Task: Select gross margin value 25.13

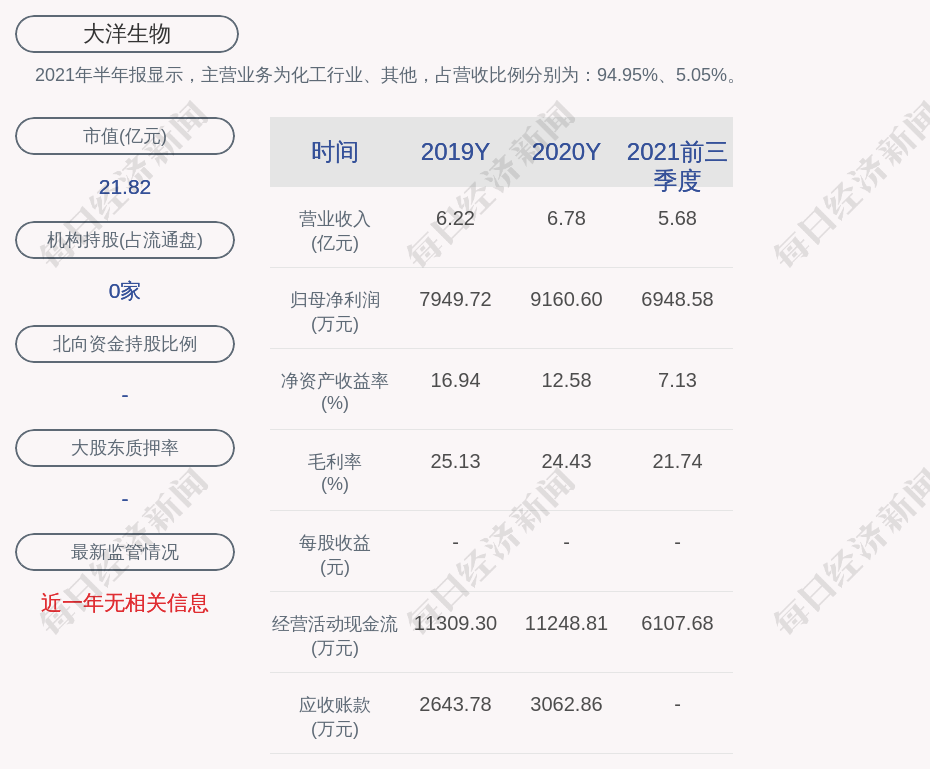Action: pyautogui.click(x=456, y=461)
